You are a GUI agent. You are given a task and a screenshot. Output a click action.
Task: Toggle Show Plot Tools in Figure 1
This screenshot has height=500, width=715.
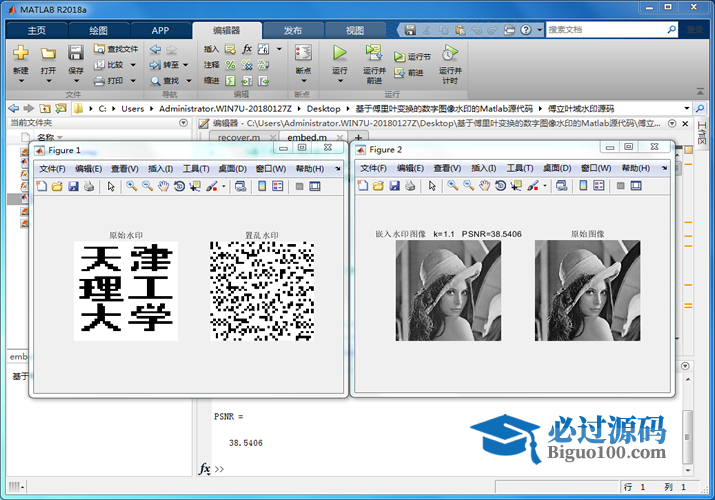coord(315,186)
